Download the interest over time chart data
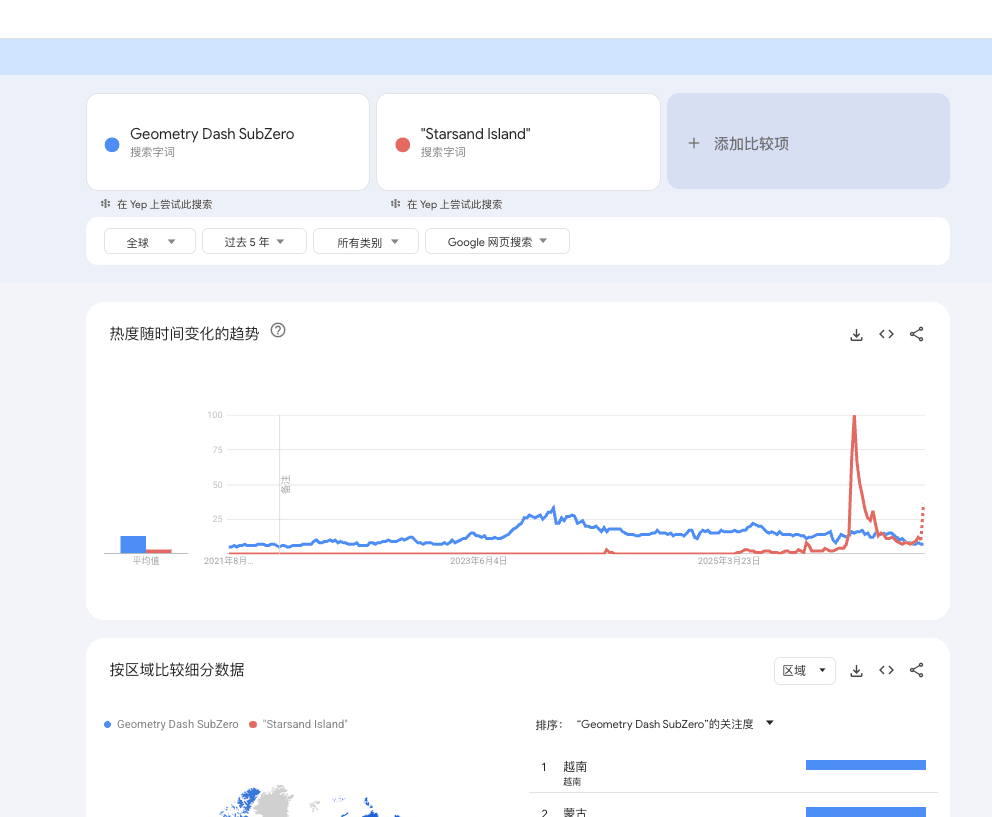Image resolution: width=992 pixels, height=817 pixels. pos(856,334)
